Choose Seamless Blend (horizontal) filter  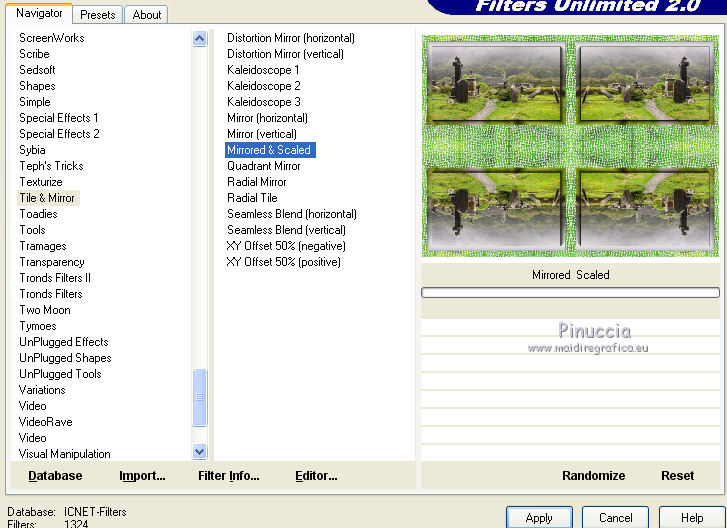pyautogui.click(x=292, y=214)
